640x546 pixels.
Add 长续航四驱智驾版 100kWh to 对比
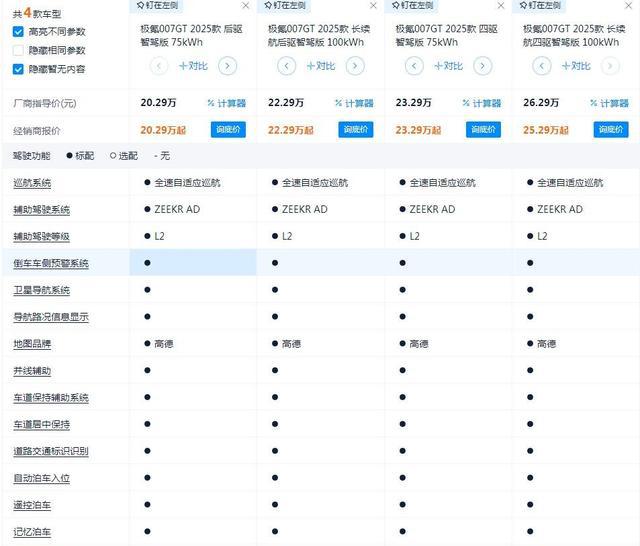coord(576,66)
